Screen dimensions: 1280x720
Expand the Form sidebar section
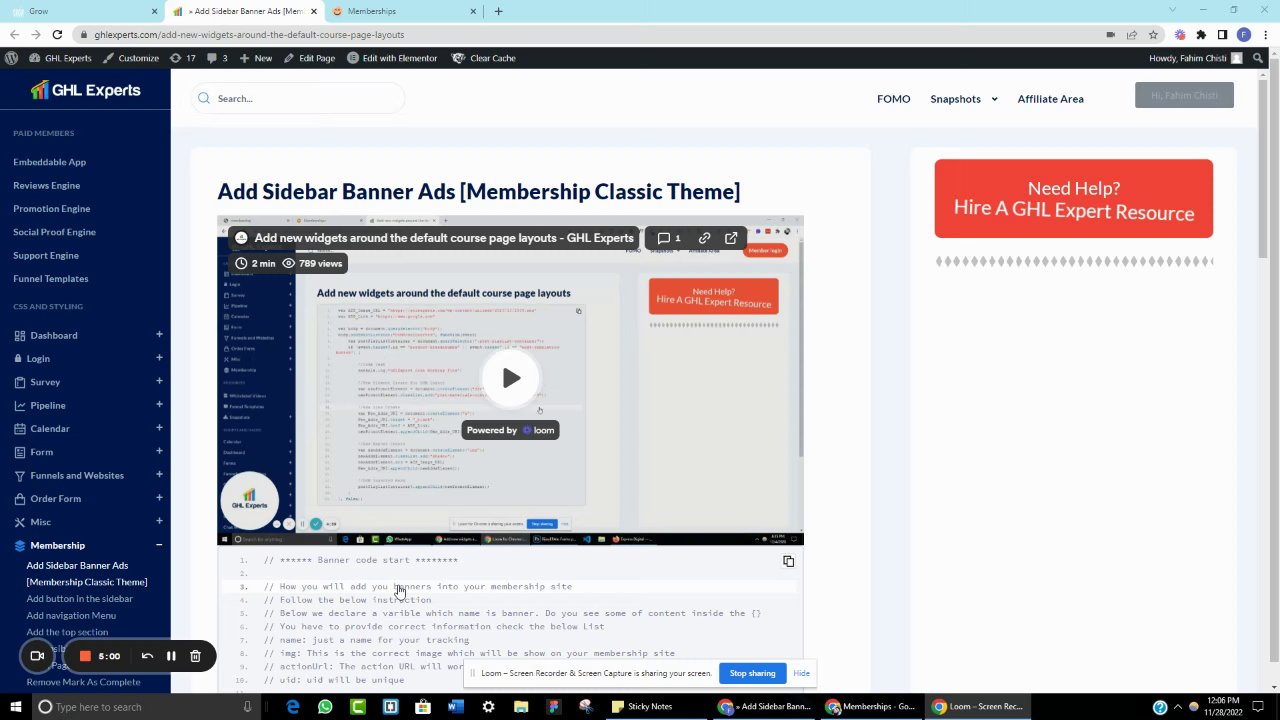tap(159, 451)
